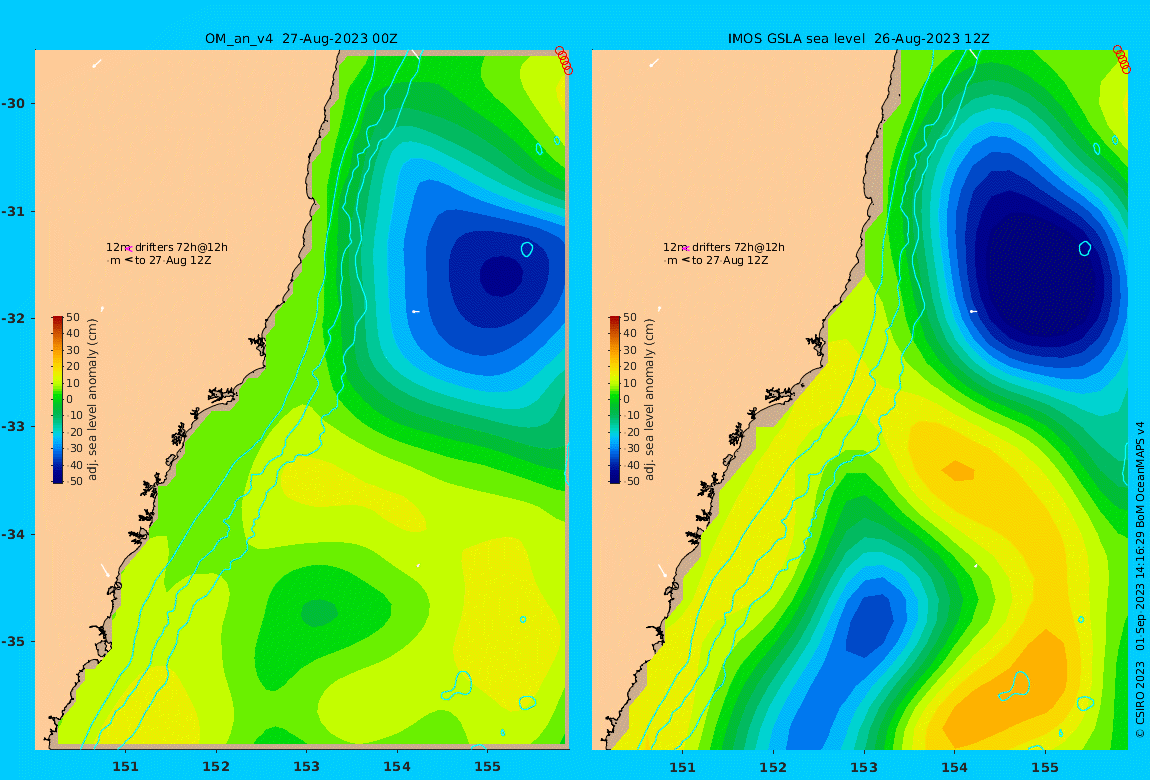Click longitude 151 under the right map
Image resolution: width=1150 pixels, height=780 pixels.
(x=683, y=767)
